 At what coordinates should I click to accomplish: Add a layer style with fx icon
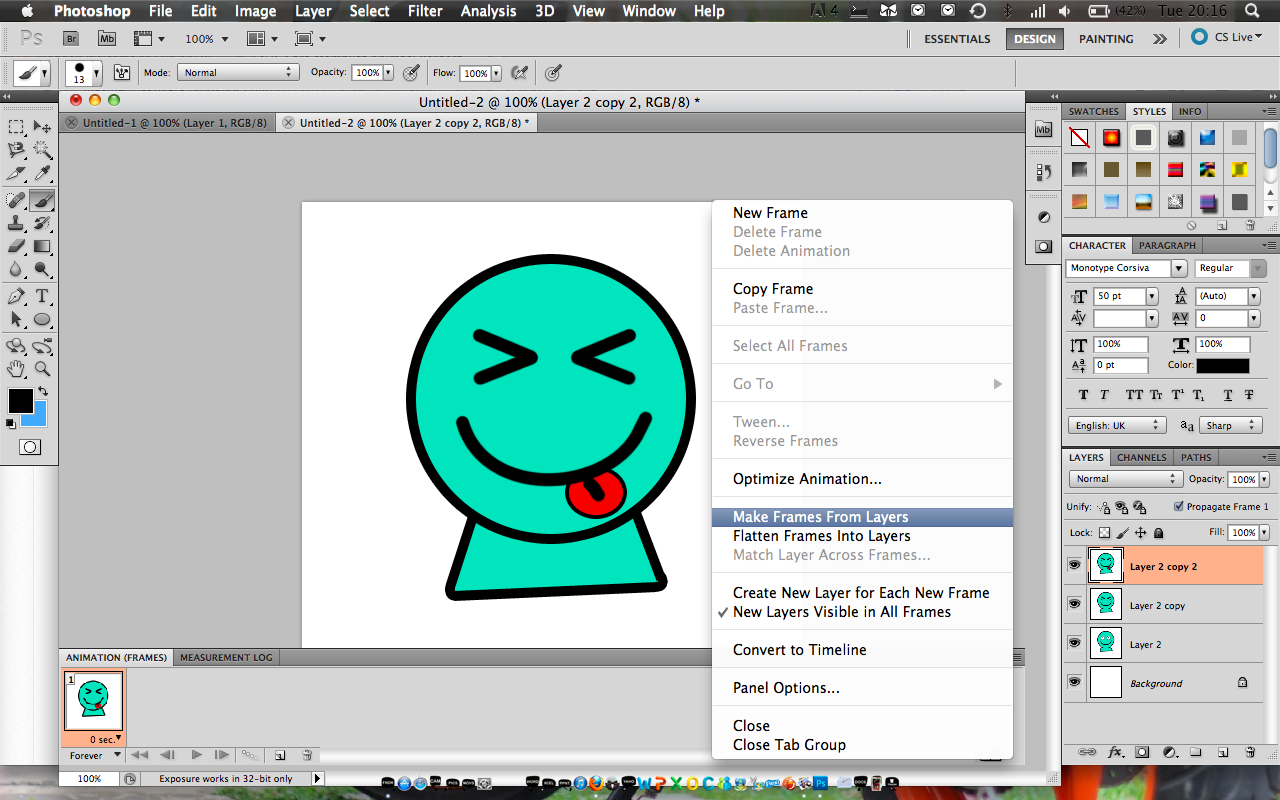(1115, 752)
